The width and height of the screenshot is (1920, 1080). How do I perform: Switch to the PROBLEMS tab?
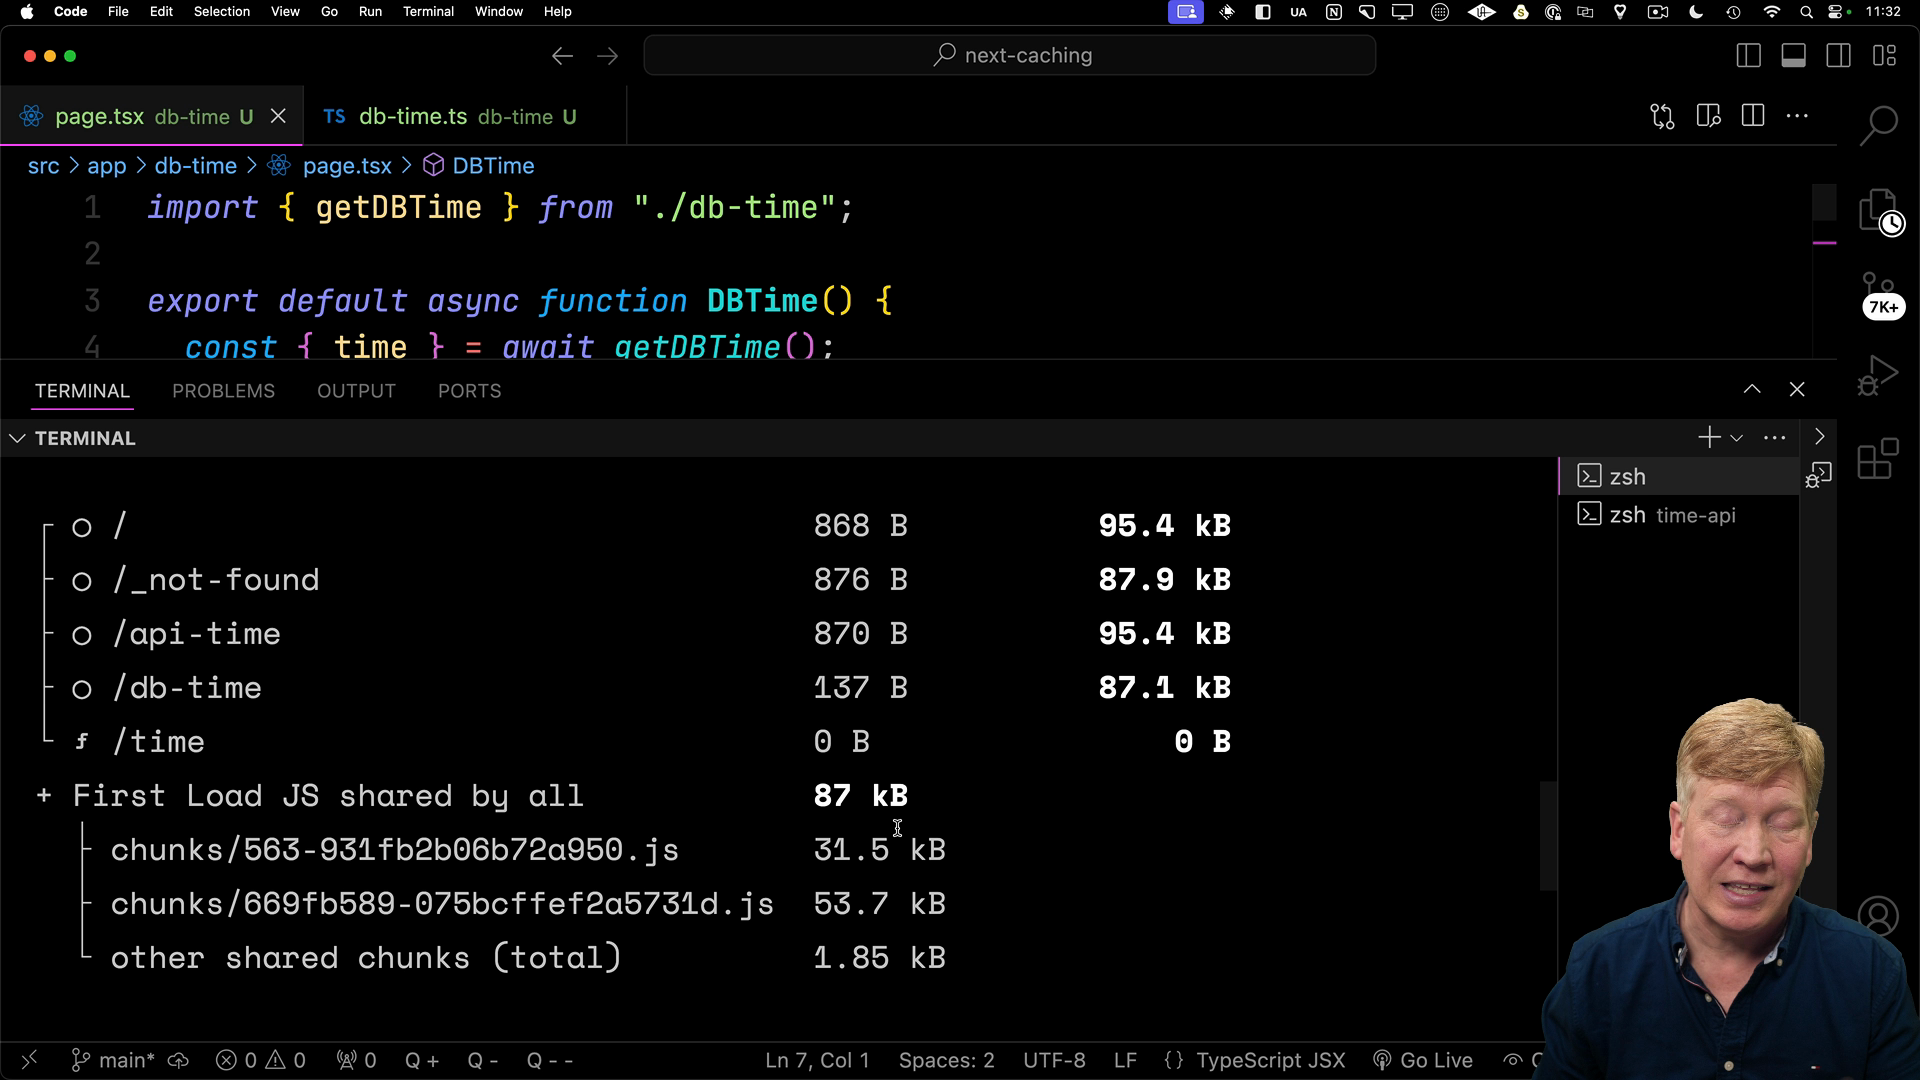224,390
